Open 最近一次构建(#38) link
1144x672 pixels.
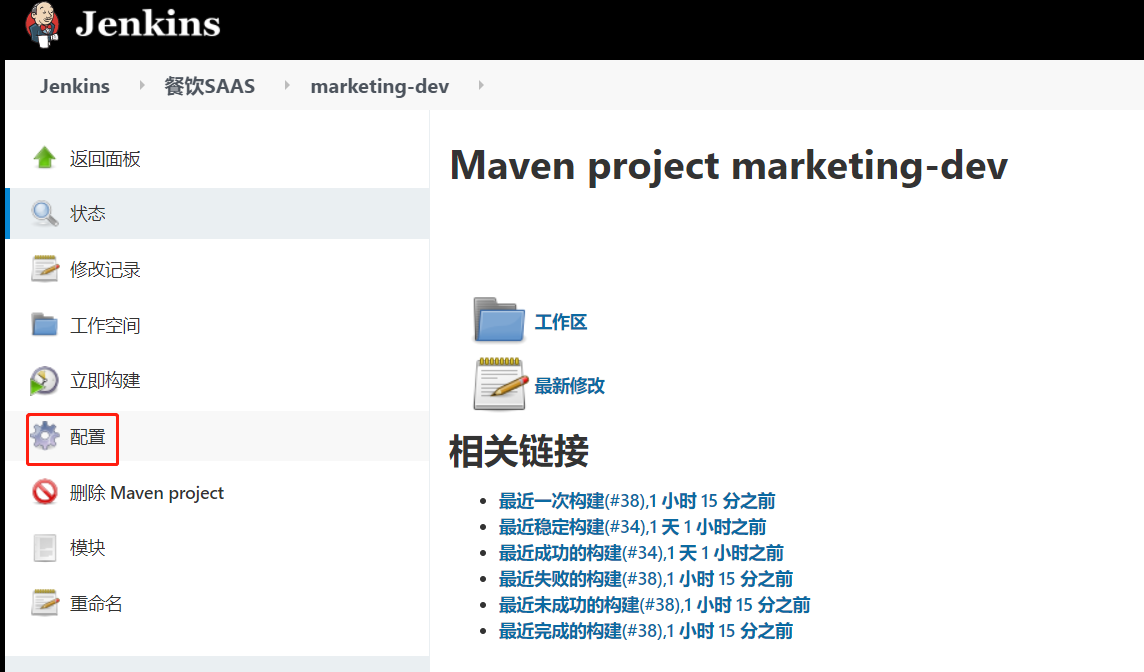pos(636,501)
